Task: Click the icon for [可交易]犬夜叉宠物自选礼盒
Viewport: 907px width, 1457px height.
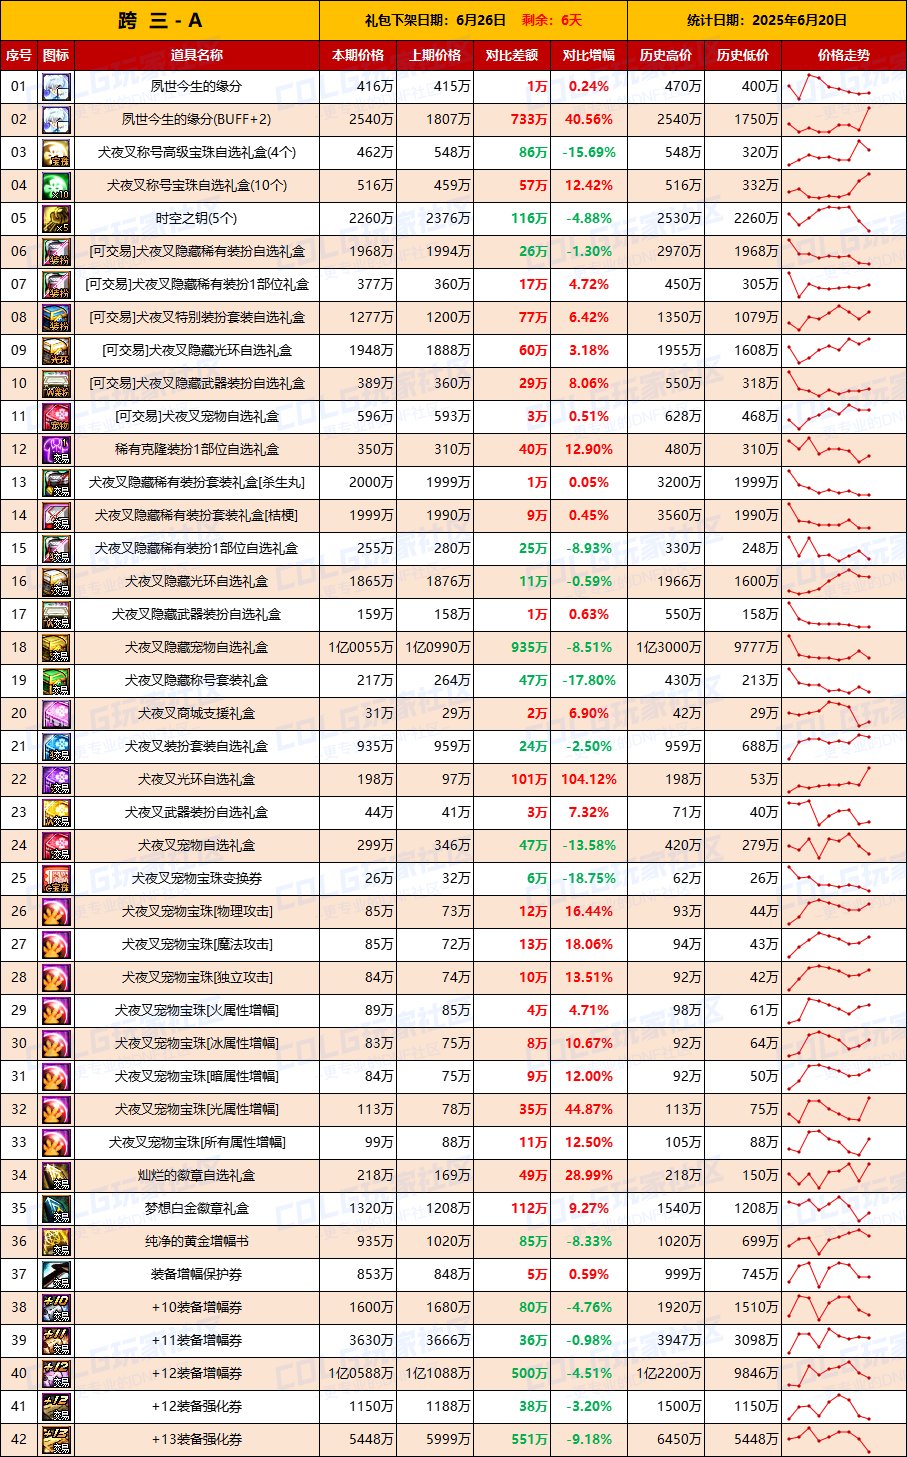Action: (x=56, y=417)
